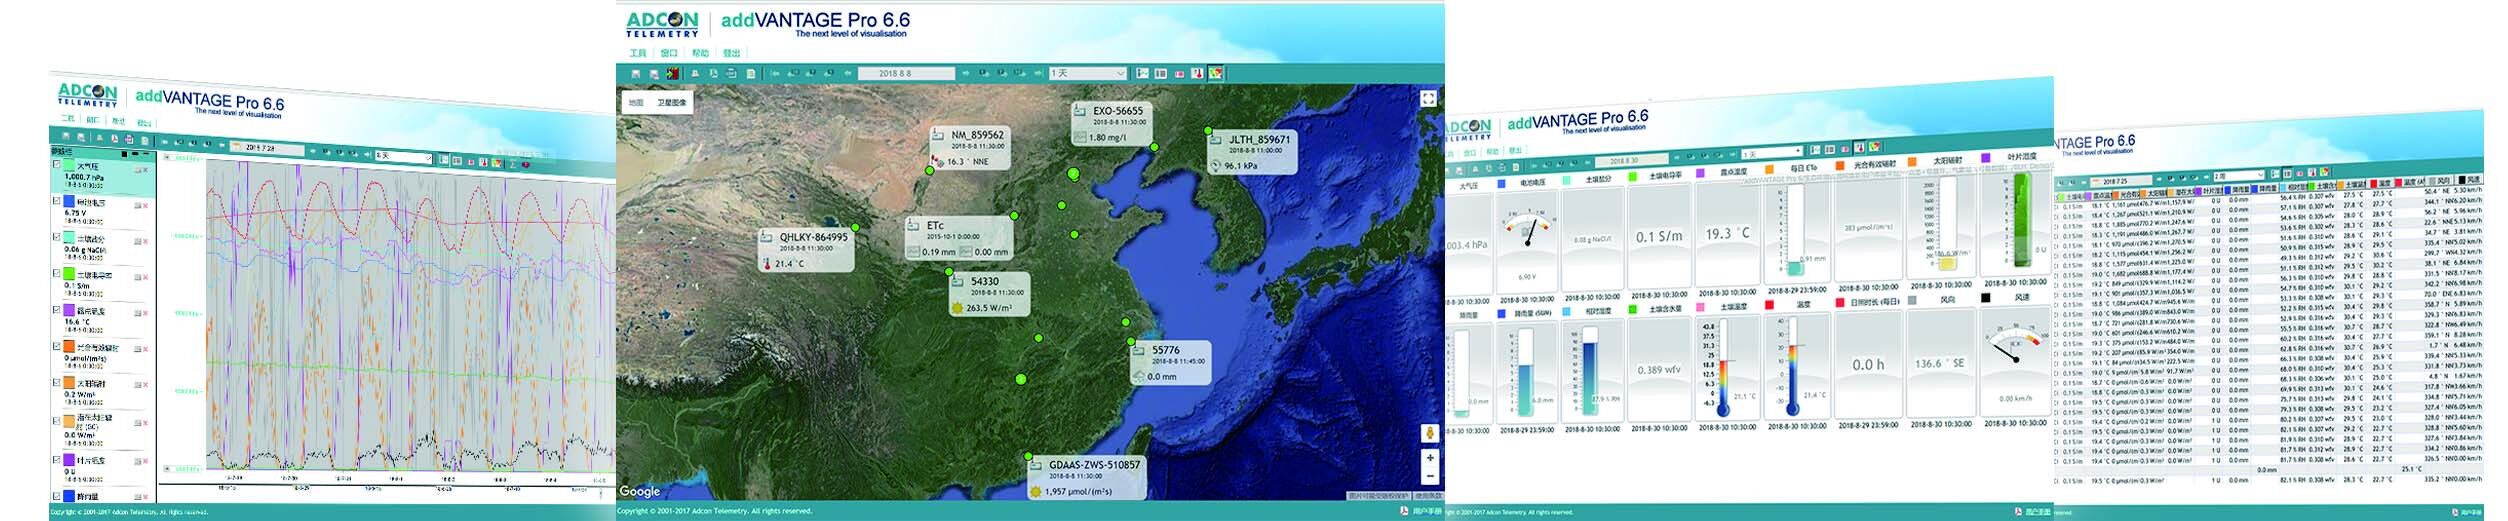The height and width of the screenshot is (521, 2508).
Task: Click the Street View pegman on the map
Action: pyautogui.click(x=1430, y=433)
